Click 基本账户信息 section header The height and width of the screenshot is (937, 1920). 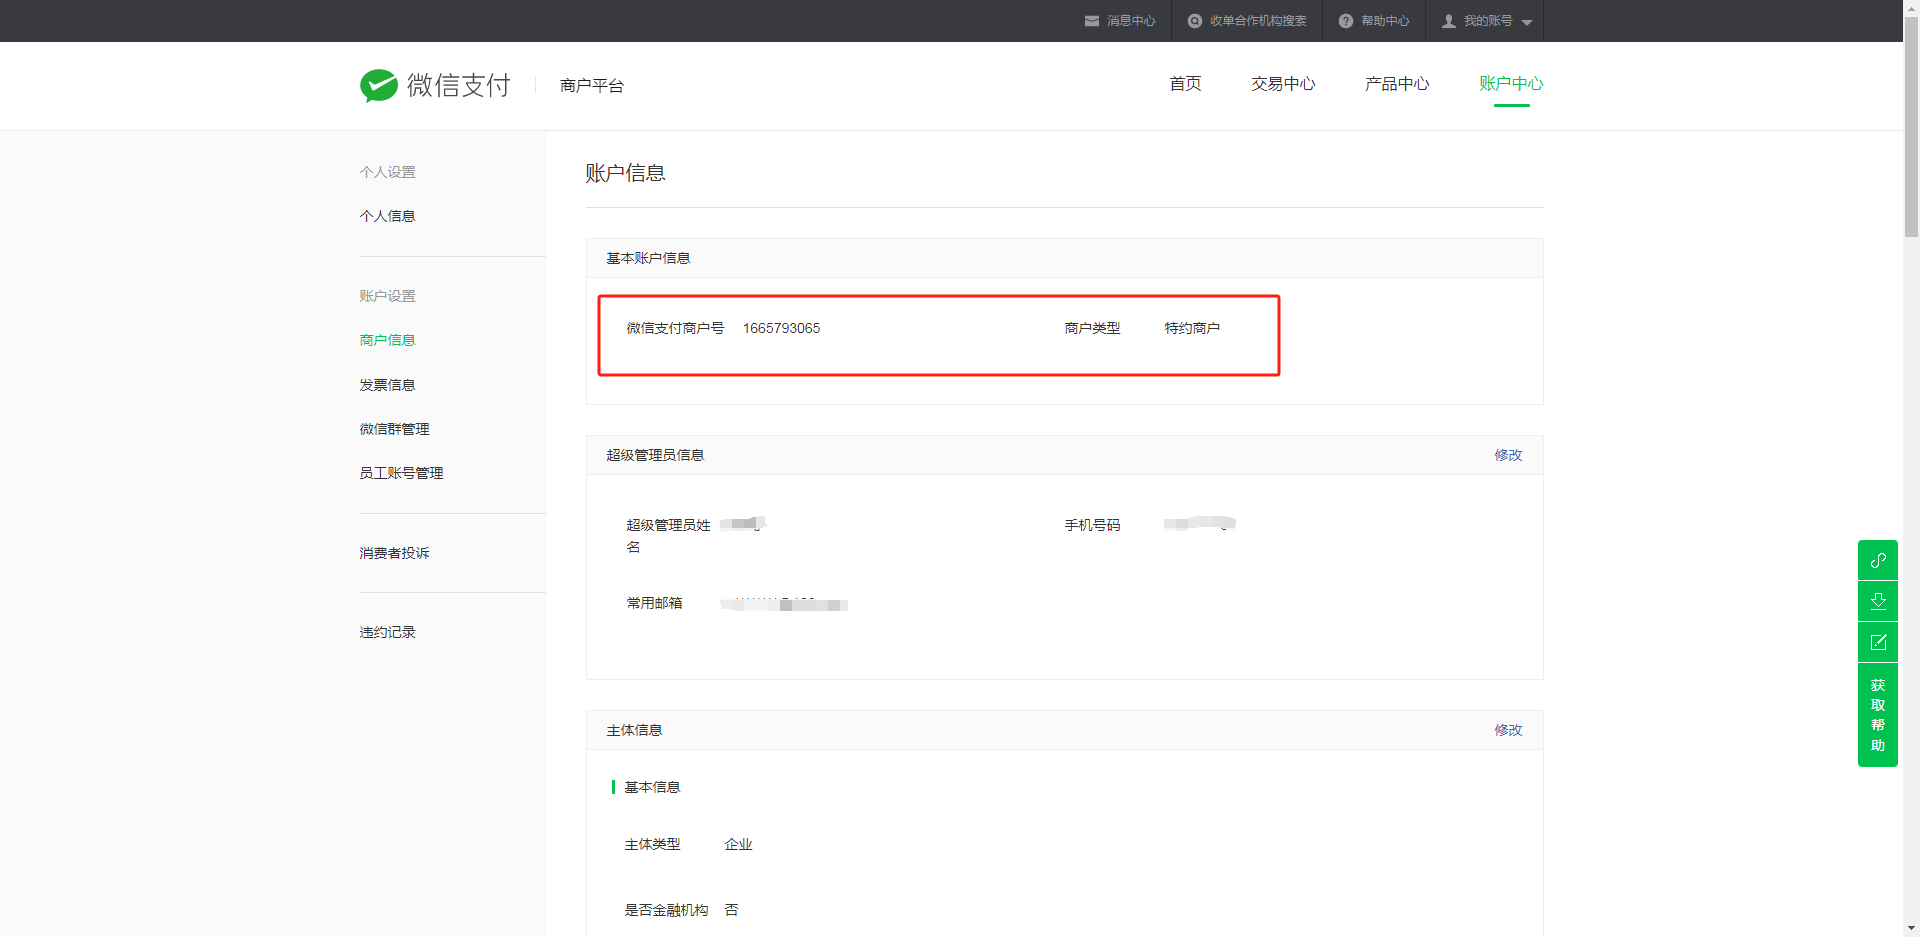point(648,258)
